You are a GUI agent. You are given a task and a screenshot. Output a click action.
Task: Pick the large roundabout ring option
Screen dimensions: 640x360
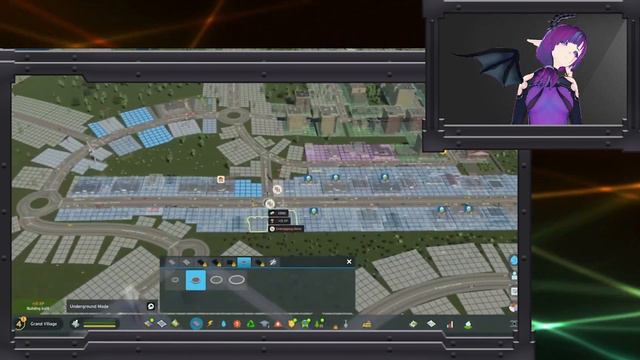[x=216, y=280]
